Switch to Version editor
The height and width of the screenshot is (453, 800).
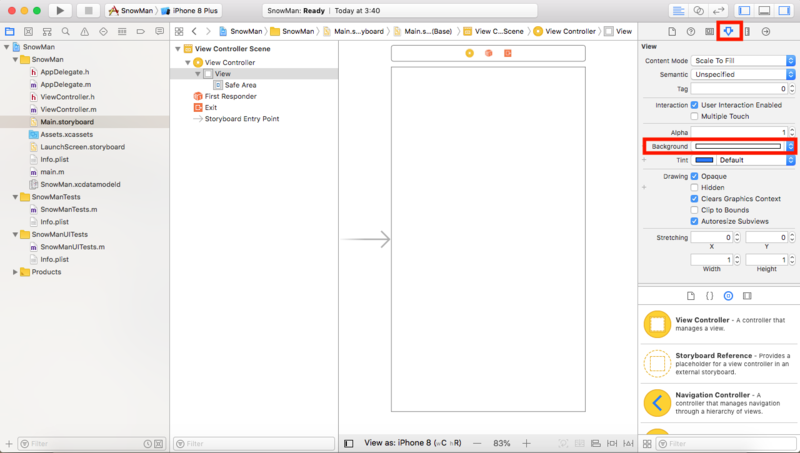pos(718,10)
